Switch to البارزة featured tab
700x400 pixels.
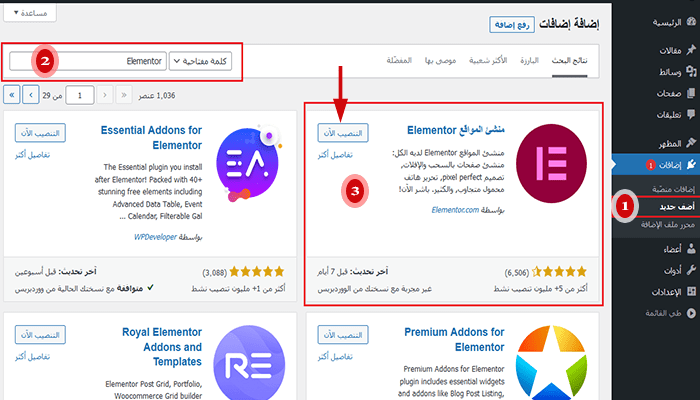point(529,60)
